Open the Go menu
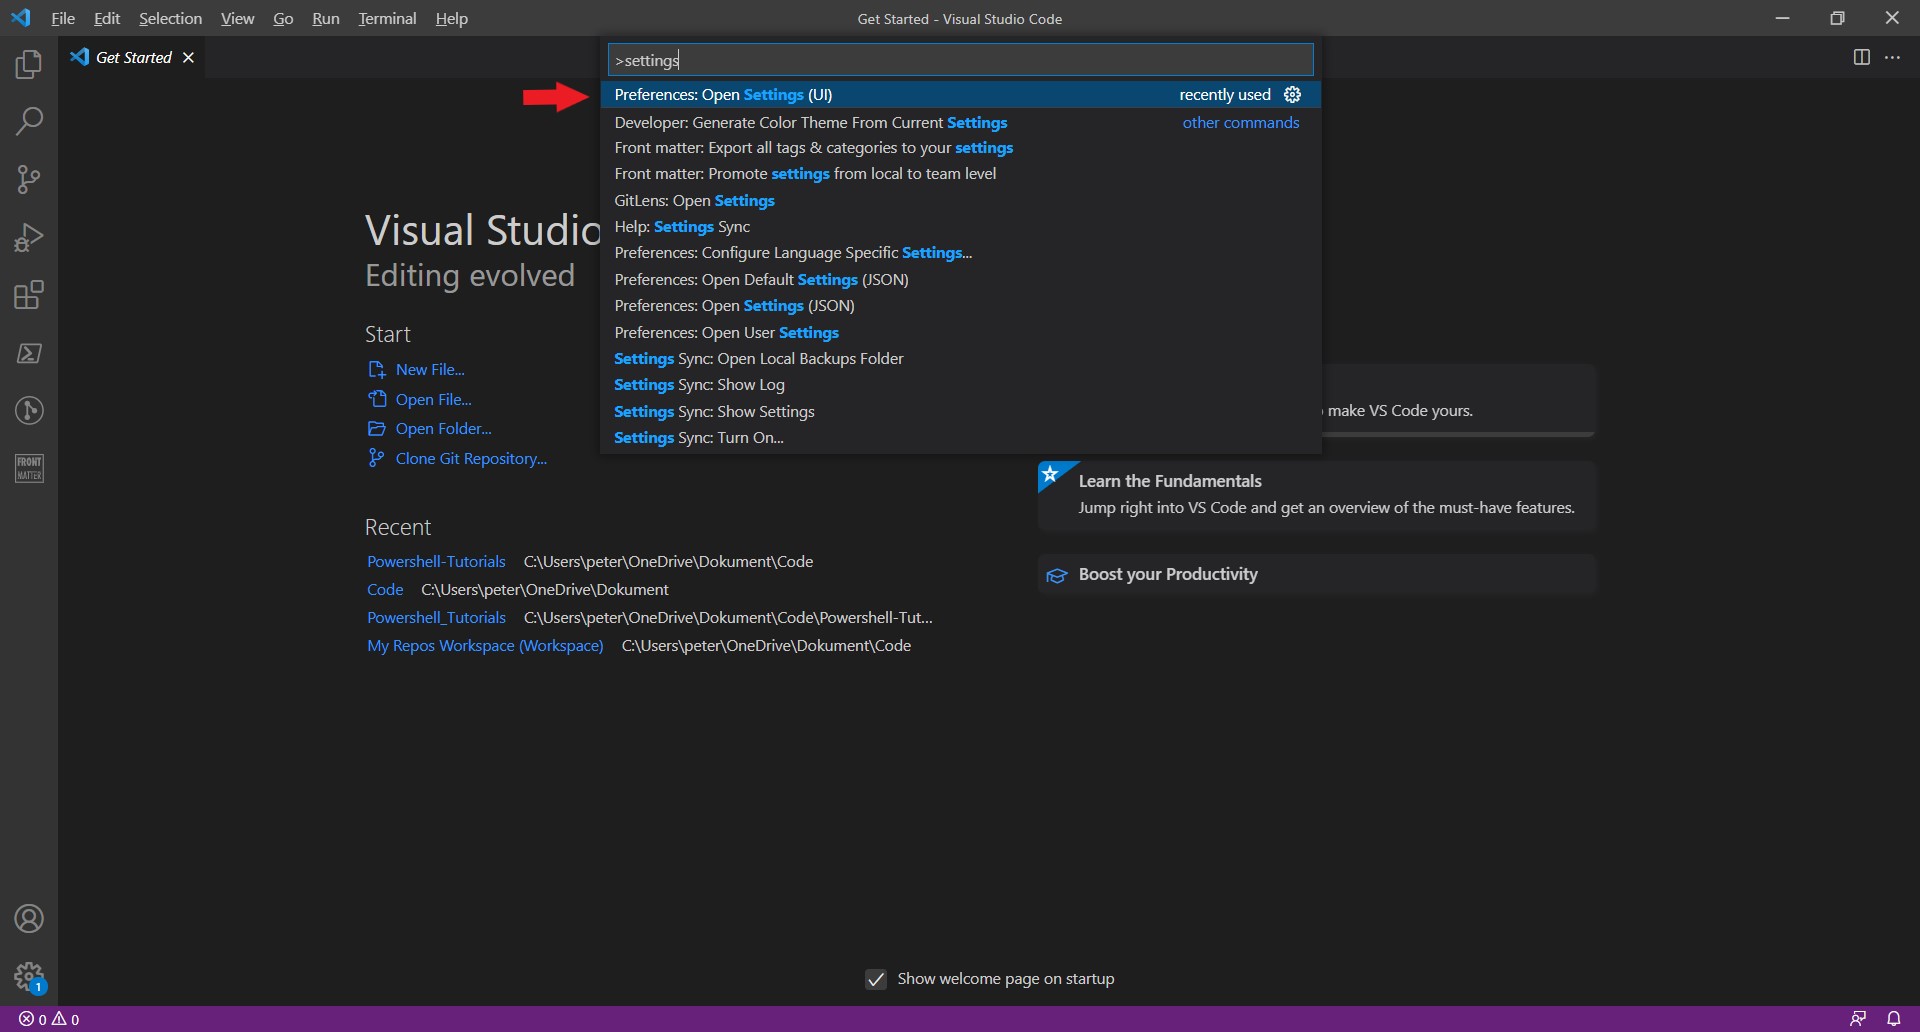 point(283,18)
